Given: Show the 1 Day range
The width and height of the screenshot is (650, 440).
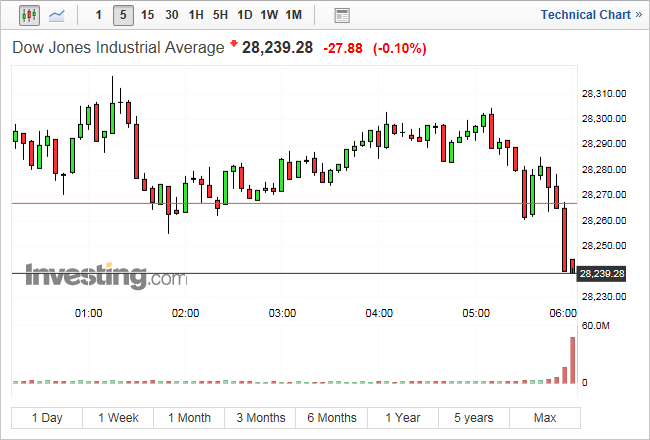Looking at the screenshot, I should click(47, 418).
